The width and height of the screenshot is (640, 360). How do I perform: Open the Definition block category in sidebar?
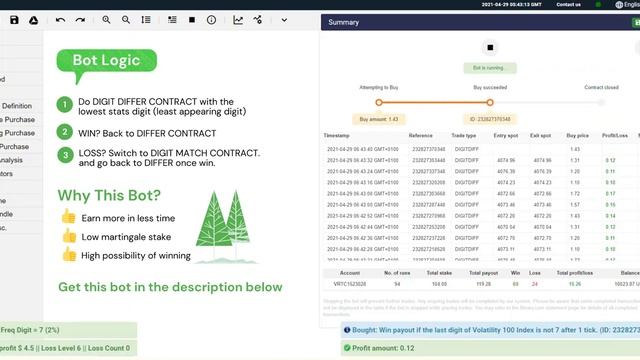click(x=16, y=106)
